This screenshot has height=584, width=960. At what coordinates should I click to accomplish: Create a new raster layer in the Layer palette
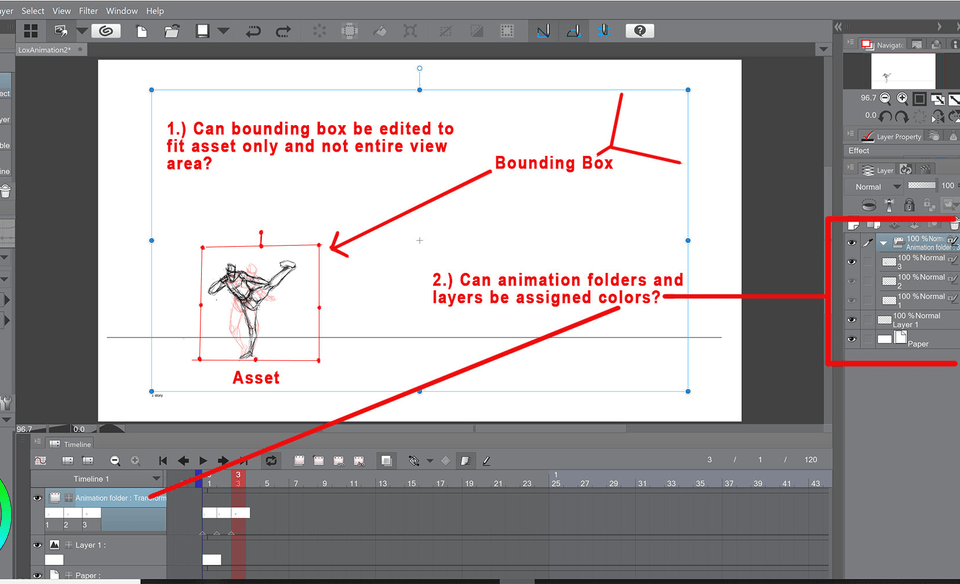click(x=853, y=226)
